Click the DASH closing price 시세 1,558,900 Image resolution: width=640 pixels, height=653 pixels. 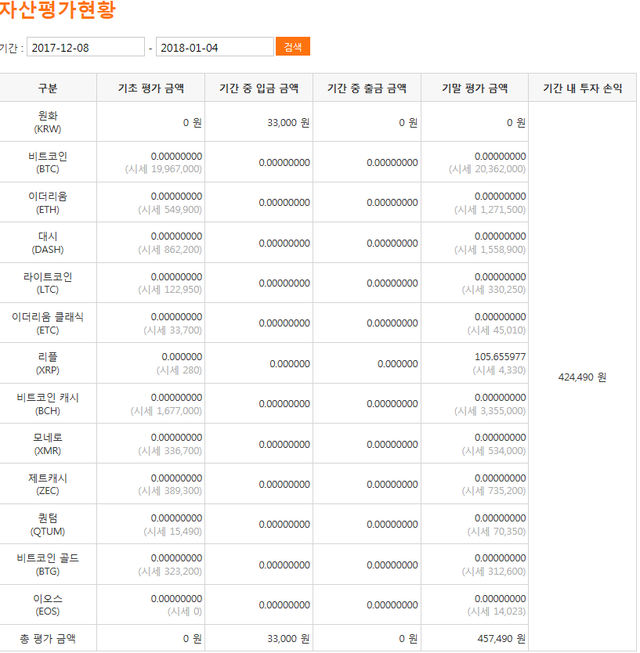pos(490,249)
